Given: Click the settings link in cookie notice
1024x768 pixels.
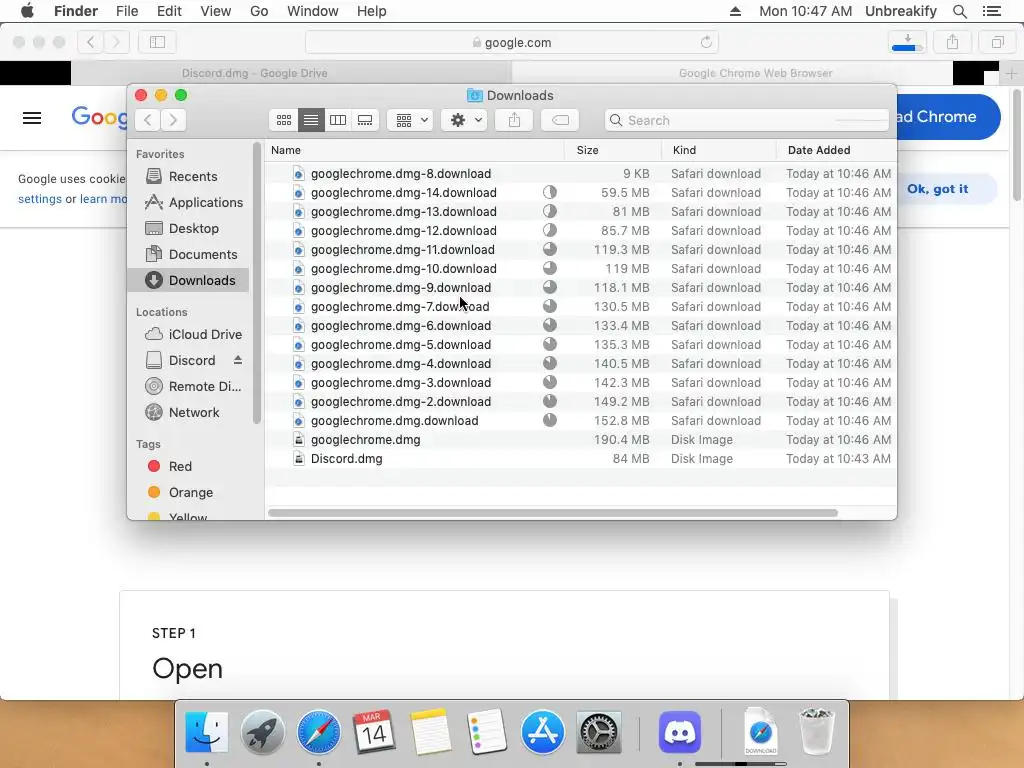Looking at the screenshot, I should (x=40, y=199).
